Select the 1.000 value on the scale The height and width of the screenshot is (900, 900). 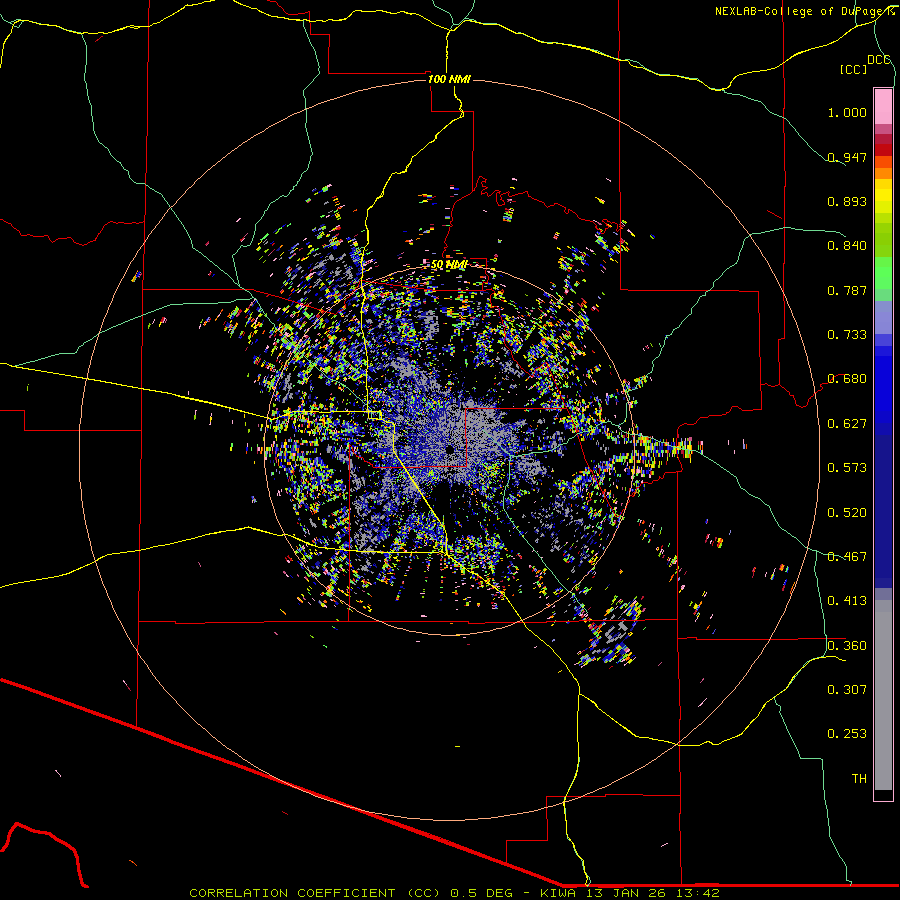coord(847,112)
